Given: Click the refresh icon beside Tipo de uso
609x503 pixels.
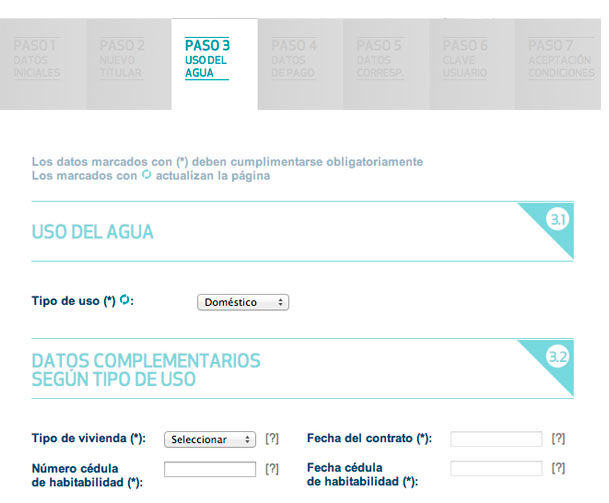Looking at the screenshot, I should click(x=124, y=300).
